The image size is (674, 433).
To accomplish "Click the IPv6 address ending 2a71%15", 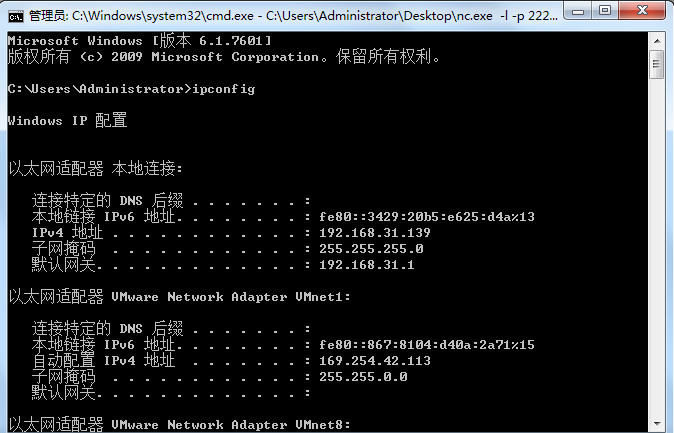I will click(427, 344).
